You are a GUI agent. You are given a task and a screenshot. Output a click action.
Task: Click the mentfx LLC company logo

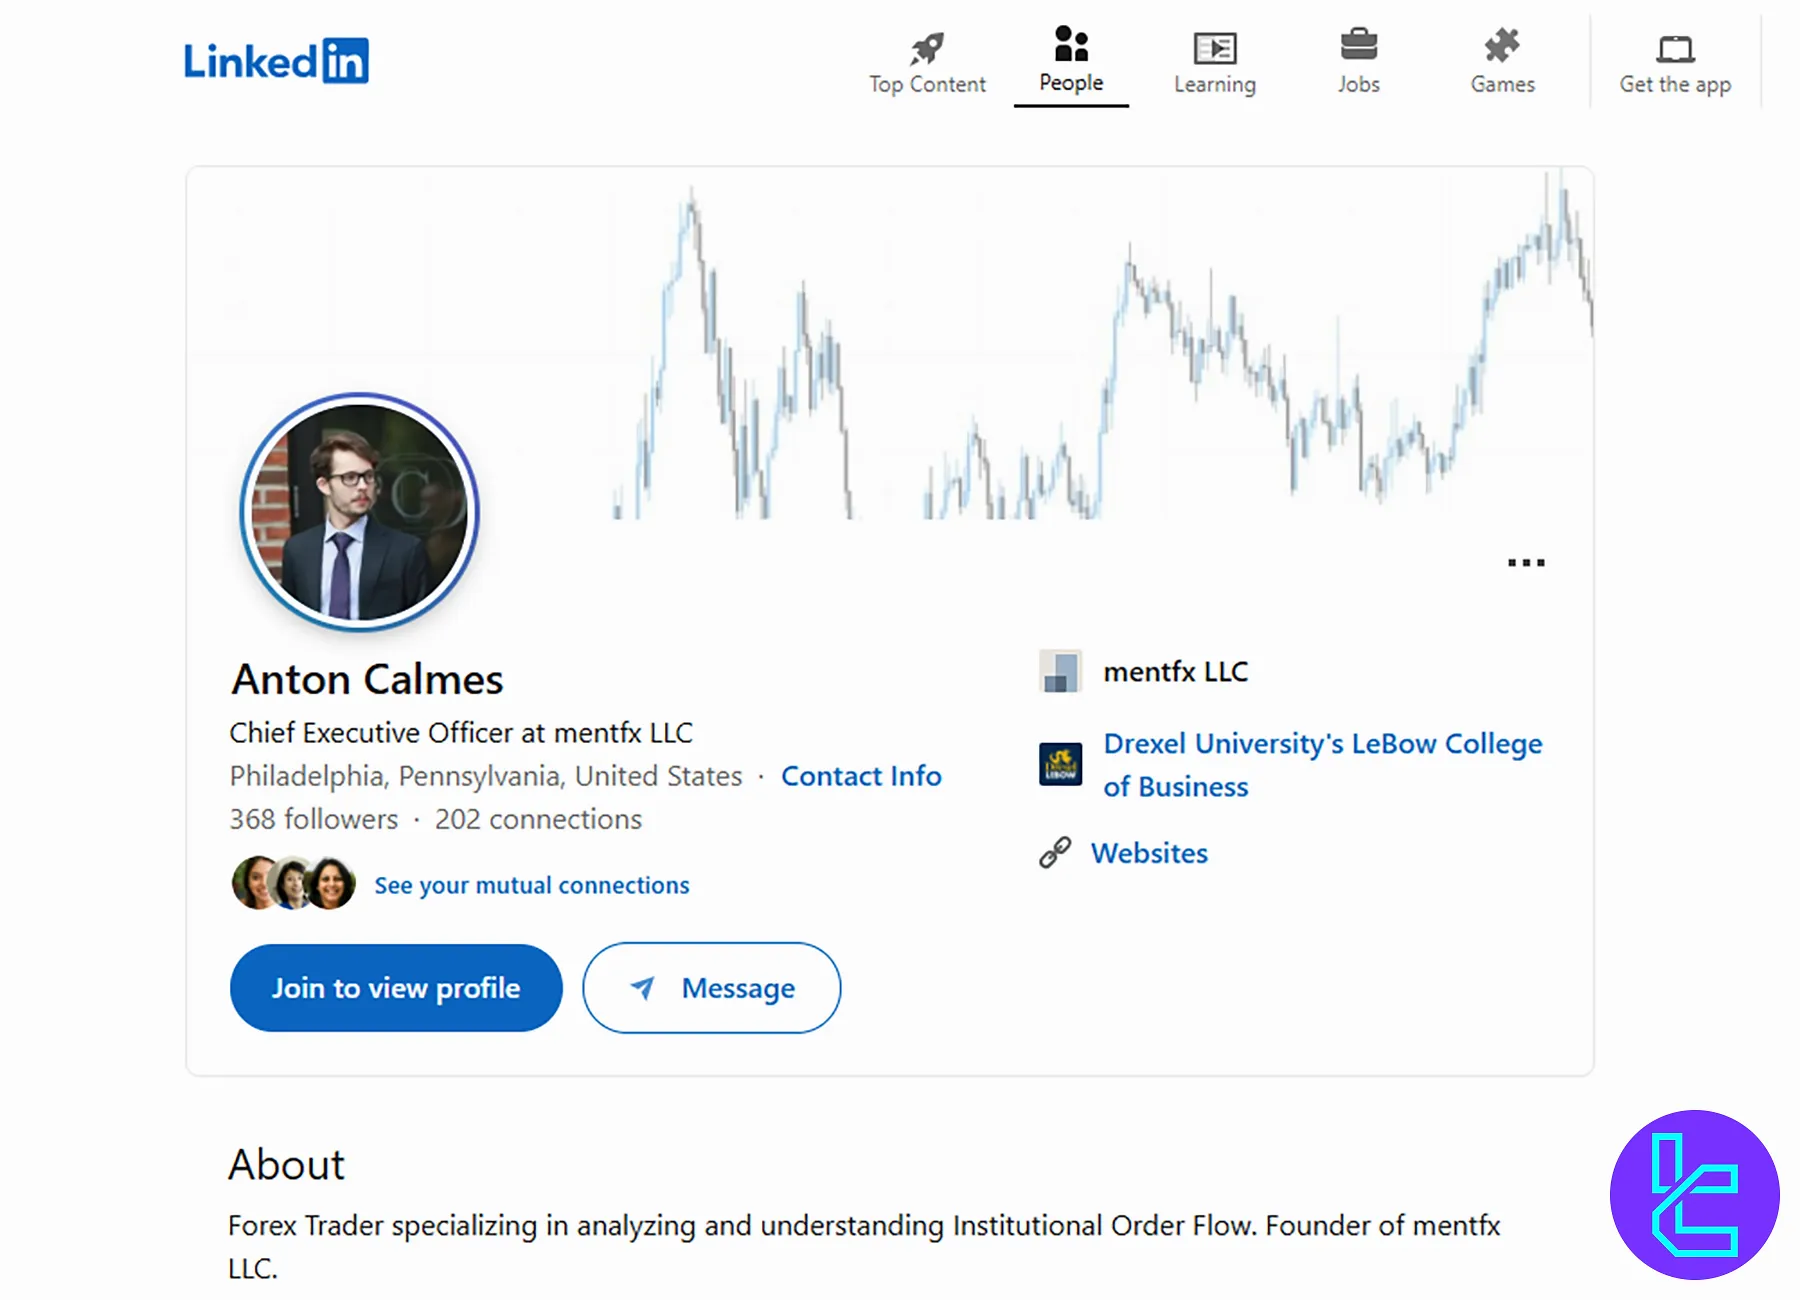(x=1061, y=671)
